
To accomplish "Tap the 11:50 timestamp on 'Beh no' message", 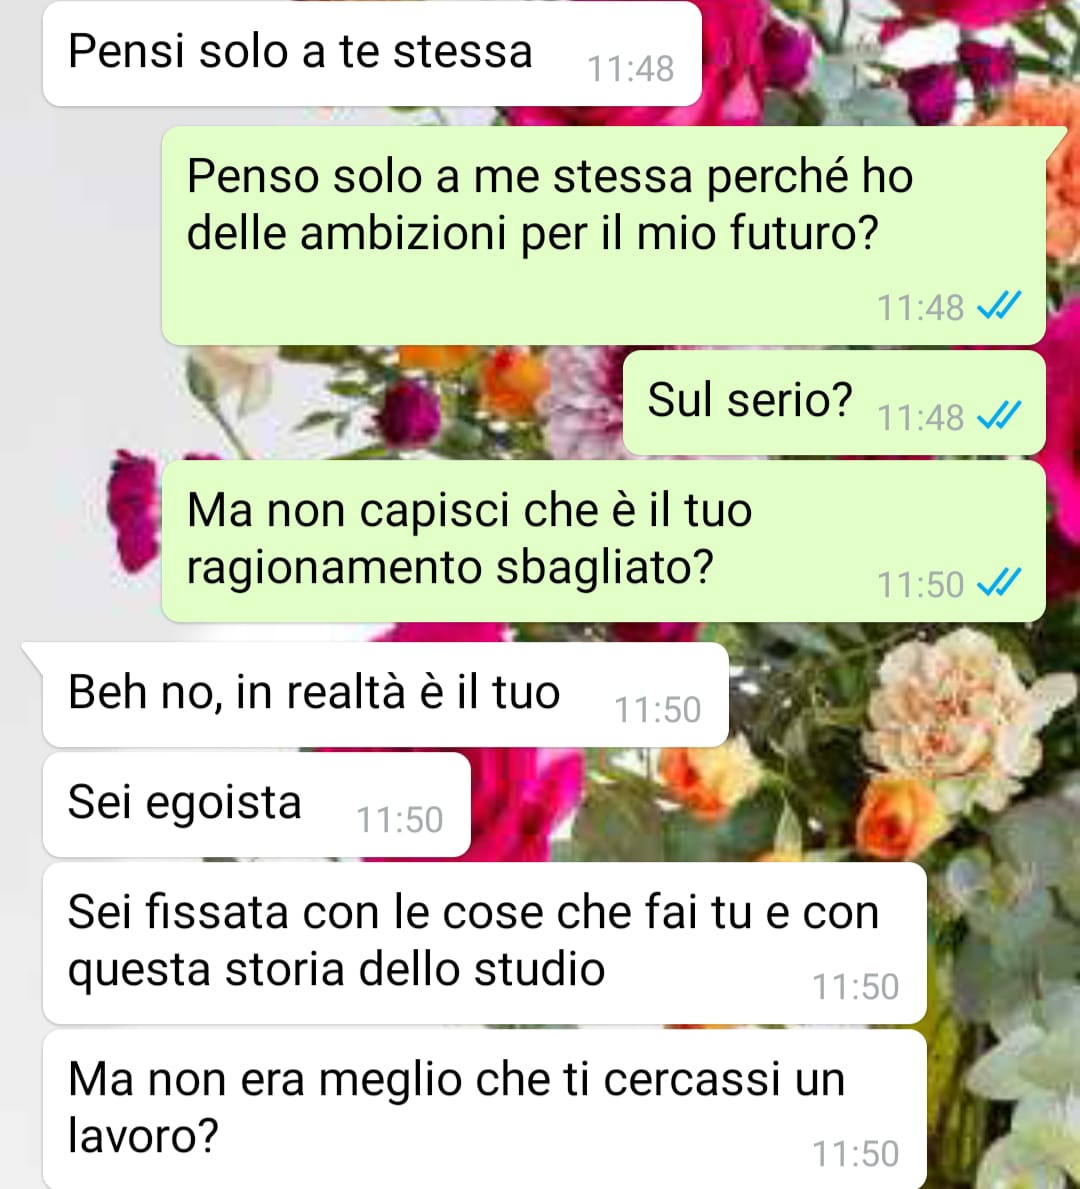I will (658, 710).
